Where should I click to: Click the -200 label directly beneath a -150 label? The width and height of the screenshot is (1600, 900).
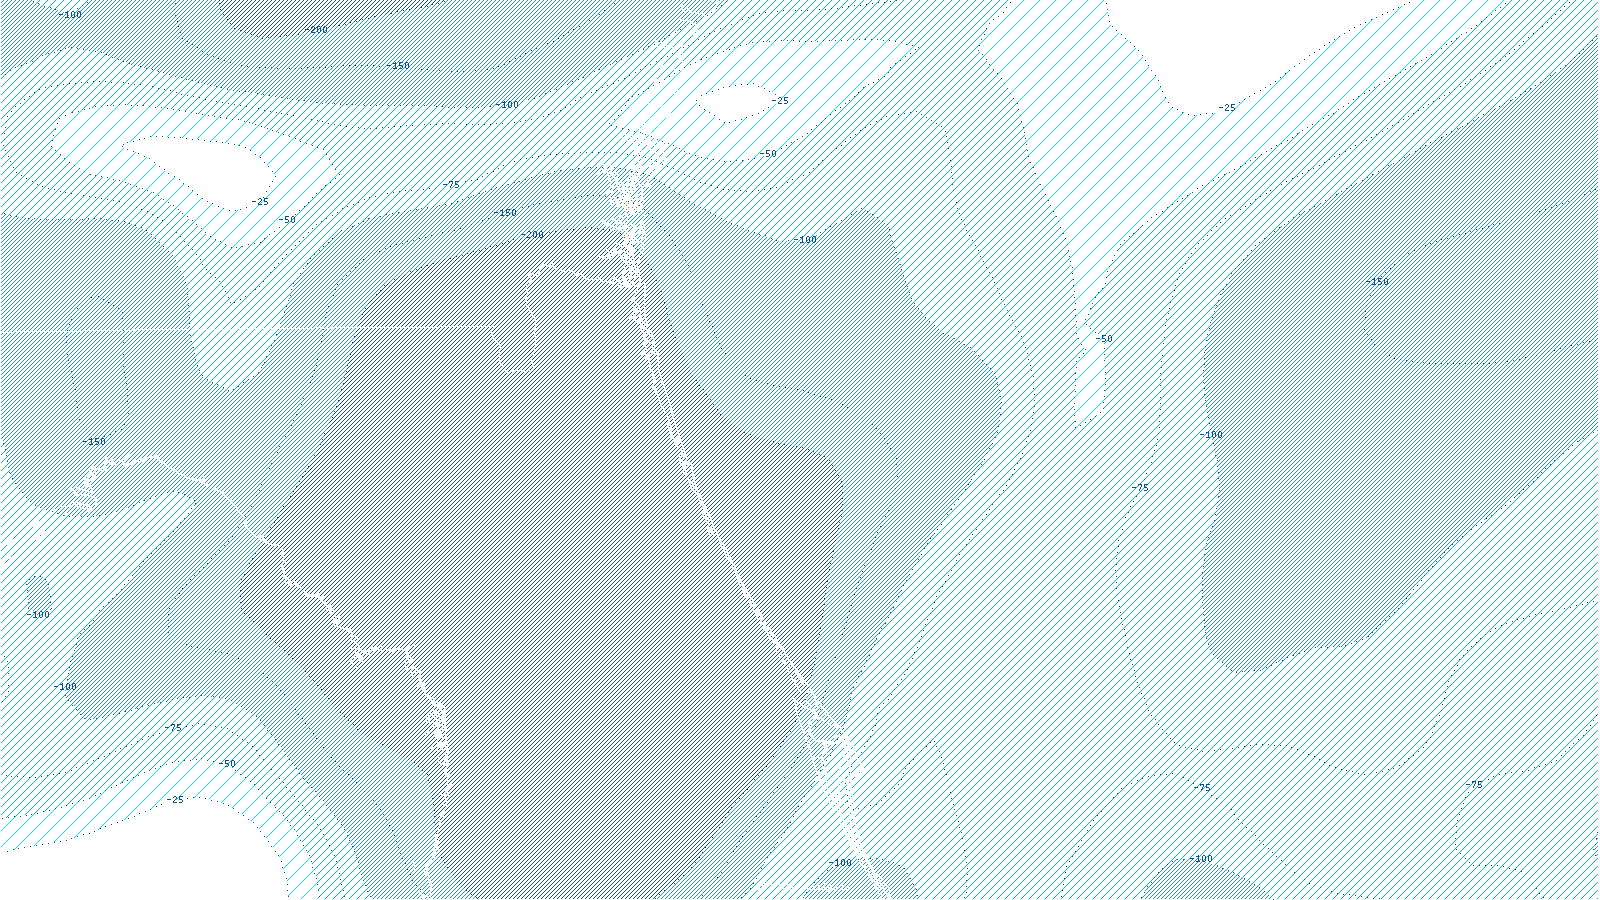533,235
